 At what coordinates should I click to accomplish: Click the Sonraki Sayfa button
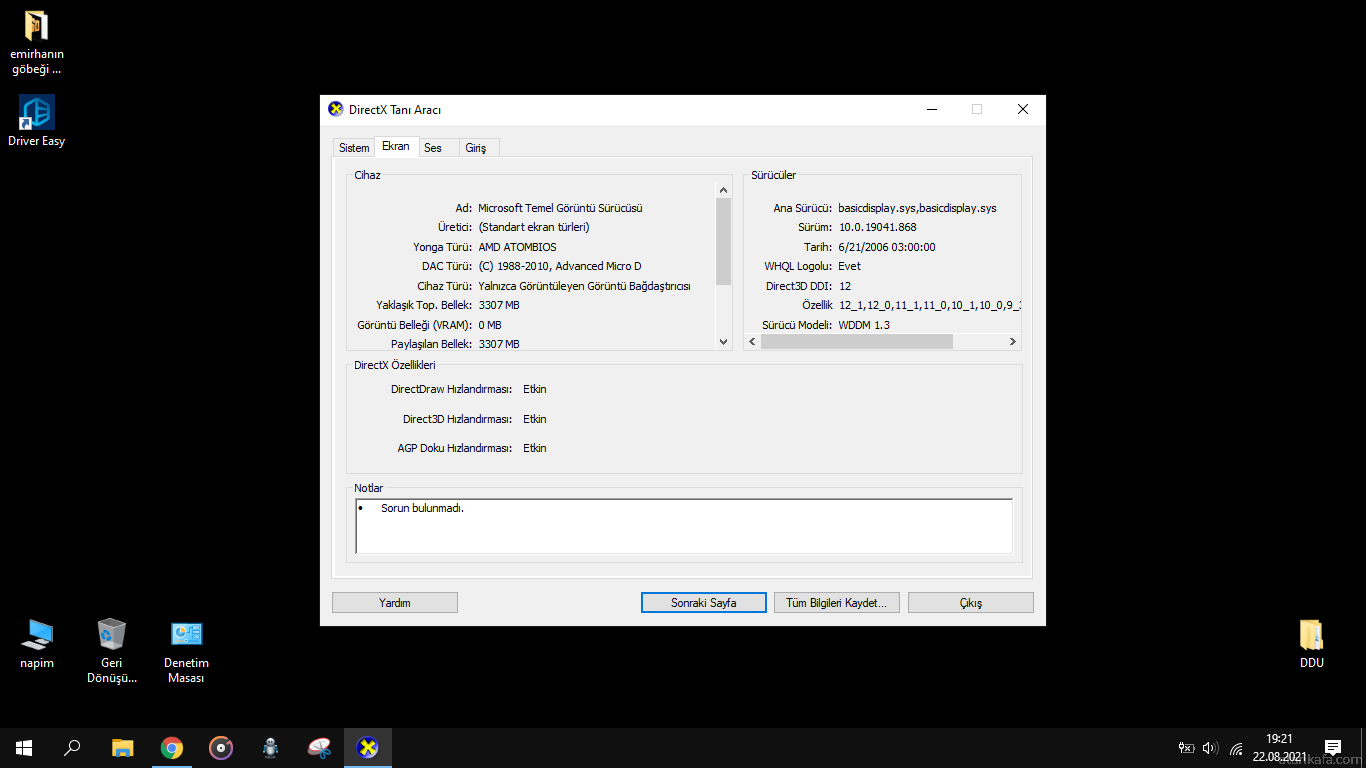(704, 603)
